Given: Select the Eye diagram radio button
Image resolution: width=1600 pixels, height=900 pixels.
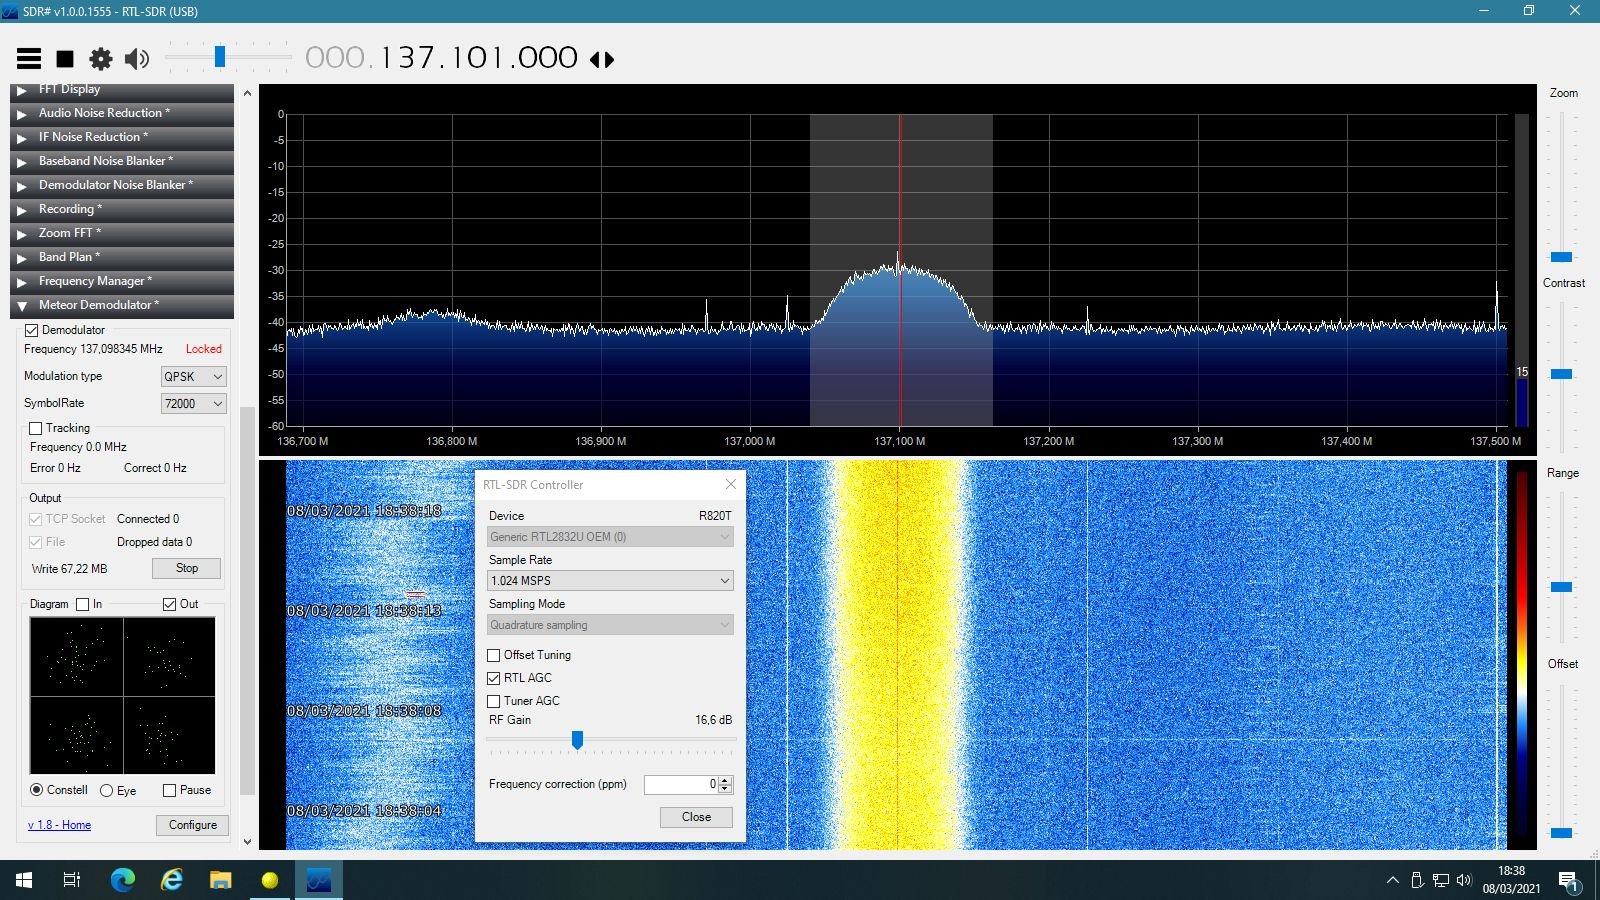Looking at the screenshot, I should pos(107,790).
